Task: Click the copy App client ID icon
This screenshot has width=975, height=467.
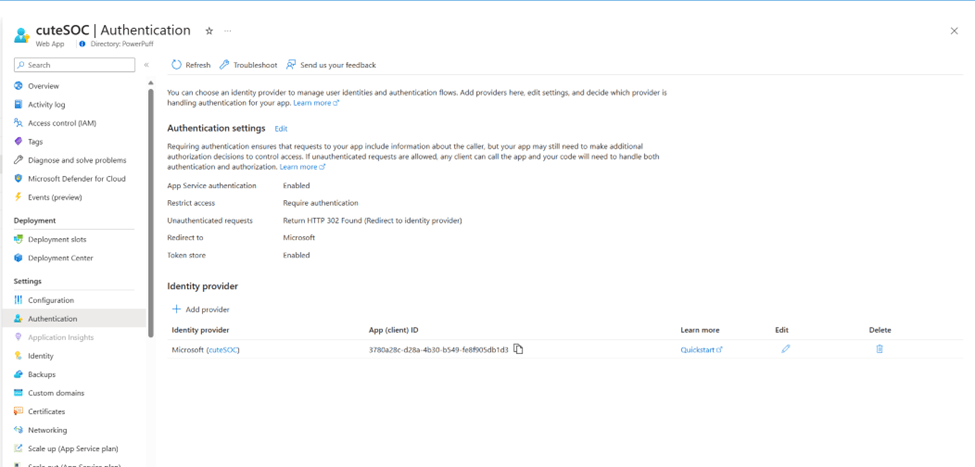Action: click(518, 349)
